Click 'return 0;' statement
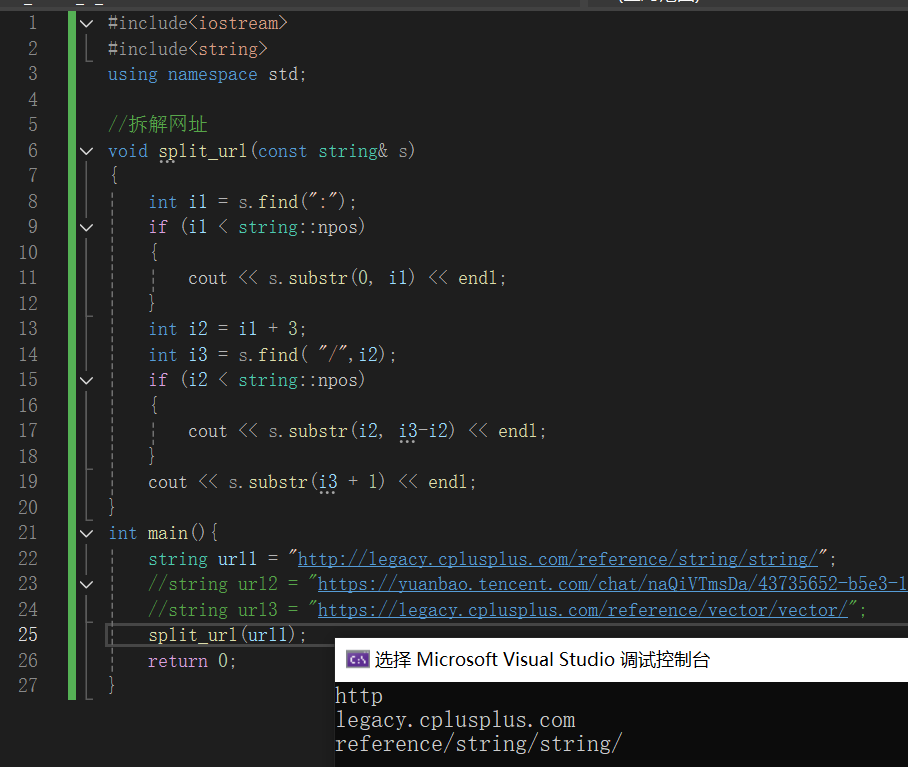The image size is (908, 767). (192, 660)
